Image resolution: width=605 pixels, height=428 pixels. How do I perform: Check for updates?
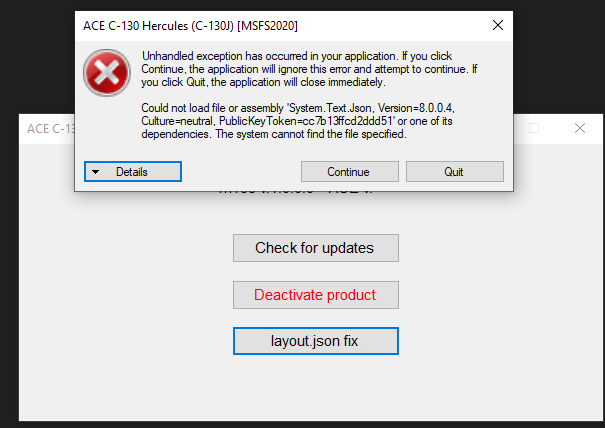click(316, 248)
